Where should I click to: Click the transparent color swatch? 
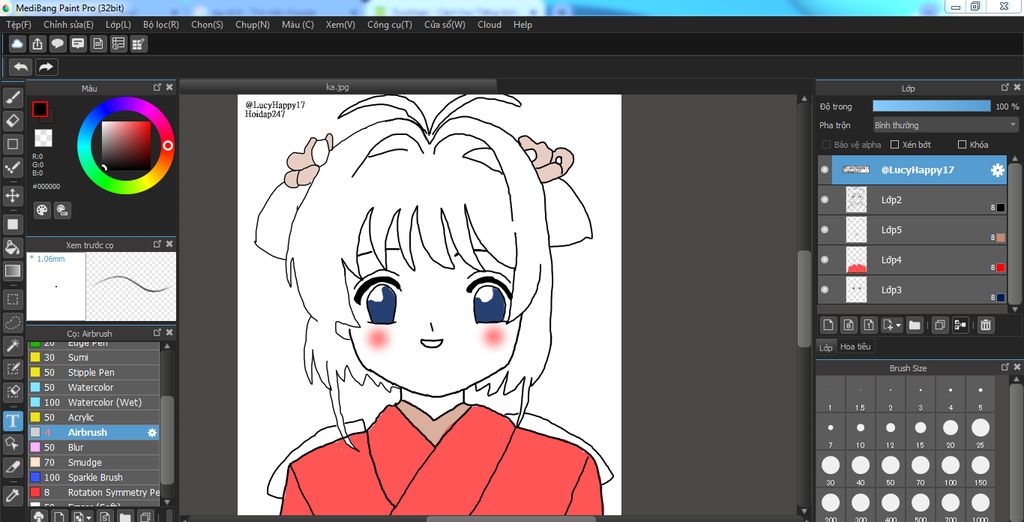pyautogui.click(x=43, y=138)
